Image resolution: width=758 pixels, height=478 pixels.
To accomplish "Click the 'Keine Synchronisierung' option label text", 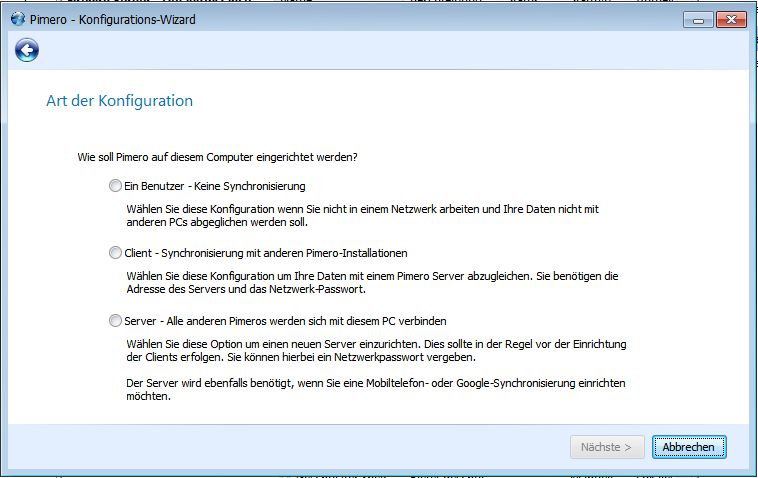I will (x=250, y=186).
